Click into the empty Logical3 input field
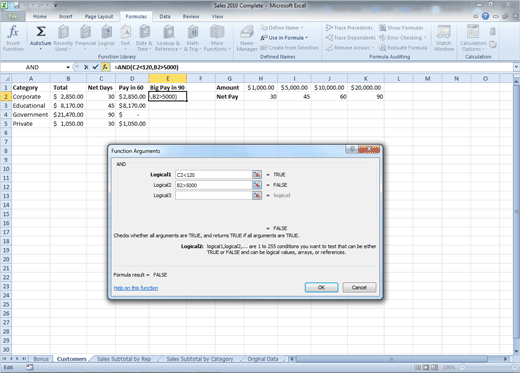 pyautogui.click(x=213, y=195)
